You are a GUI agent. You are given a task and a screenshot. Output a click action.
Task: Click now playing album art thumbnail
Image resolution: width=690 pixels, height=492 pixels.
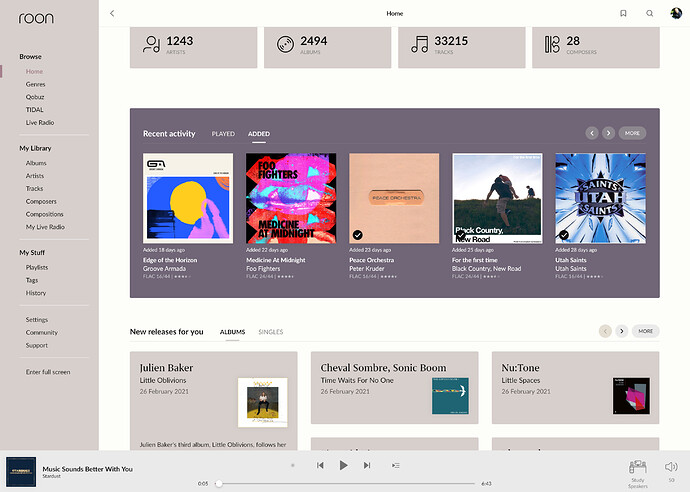pos(21,472)
